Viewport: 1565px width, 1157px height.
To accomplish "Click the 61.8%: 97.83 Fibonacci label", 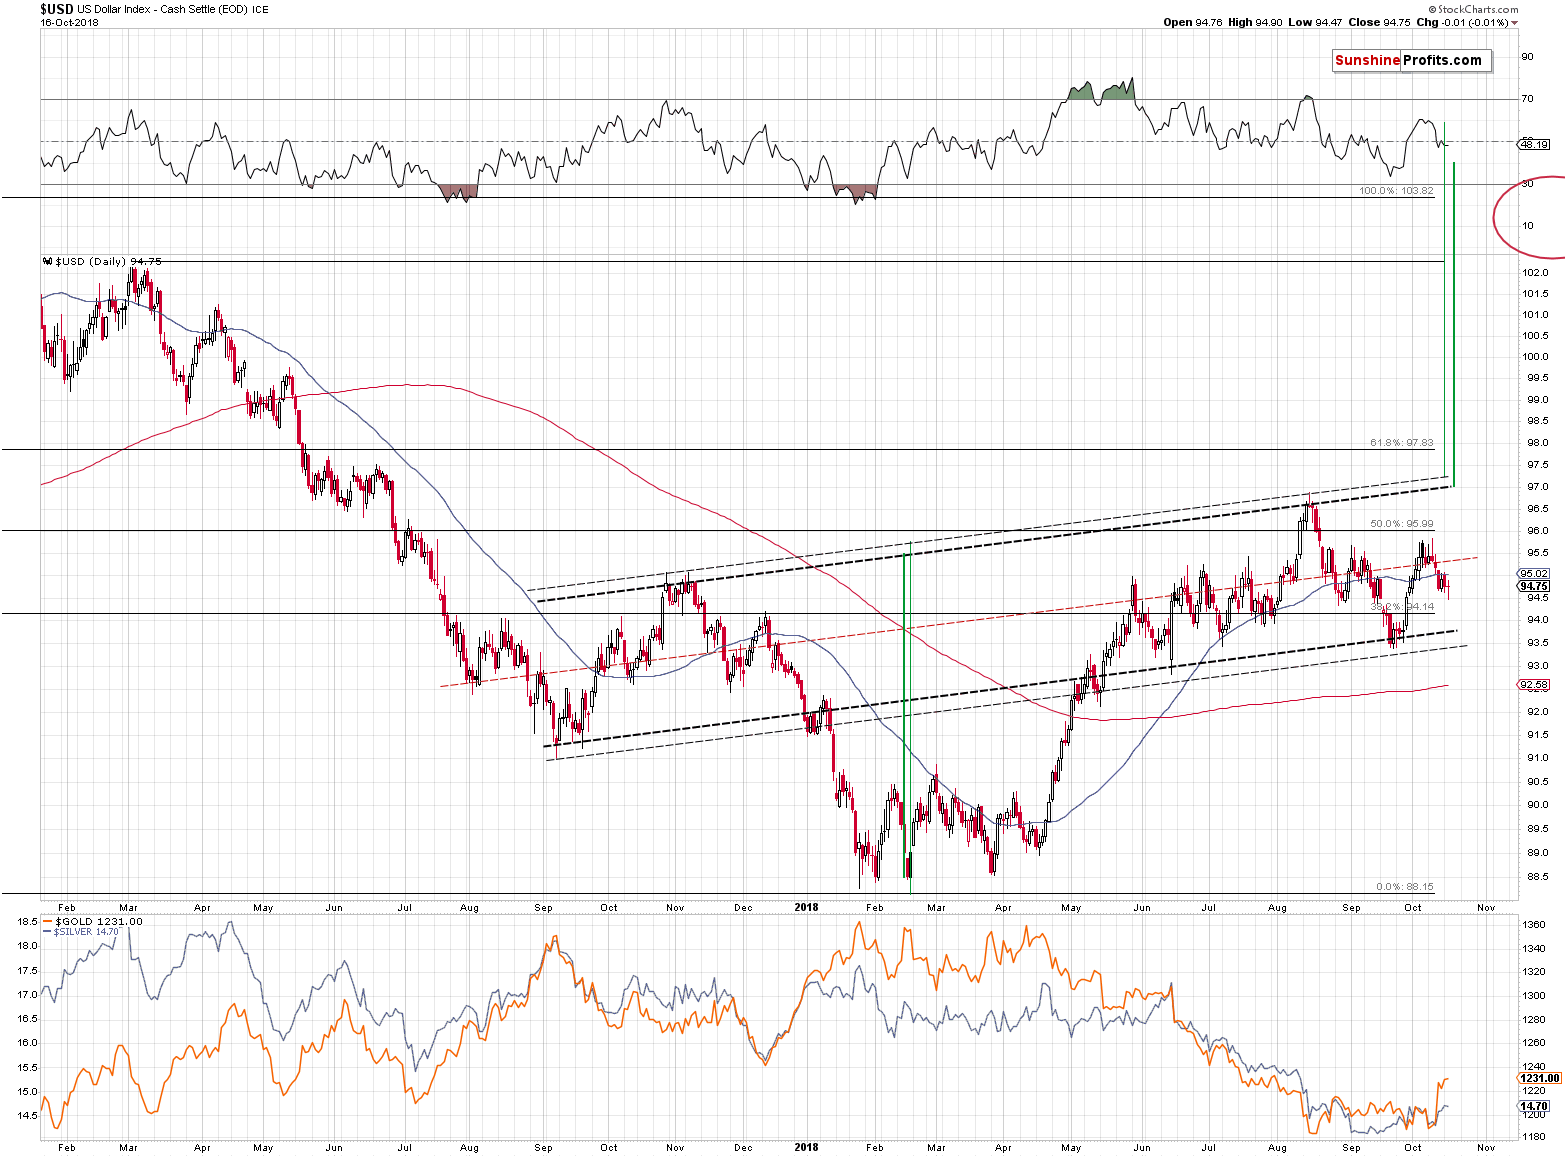I will pos(1402,442).
